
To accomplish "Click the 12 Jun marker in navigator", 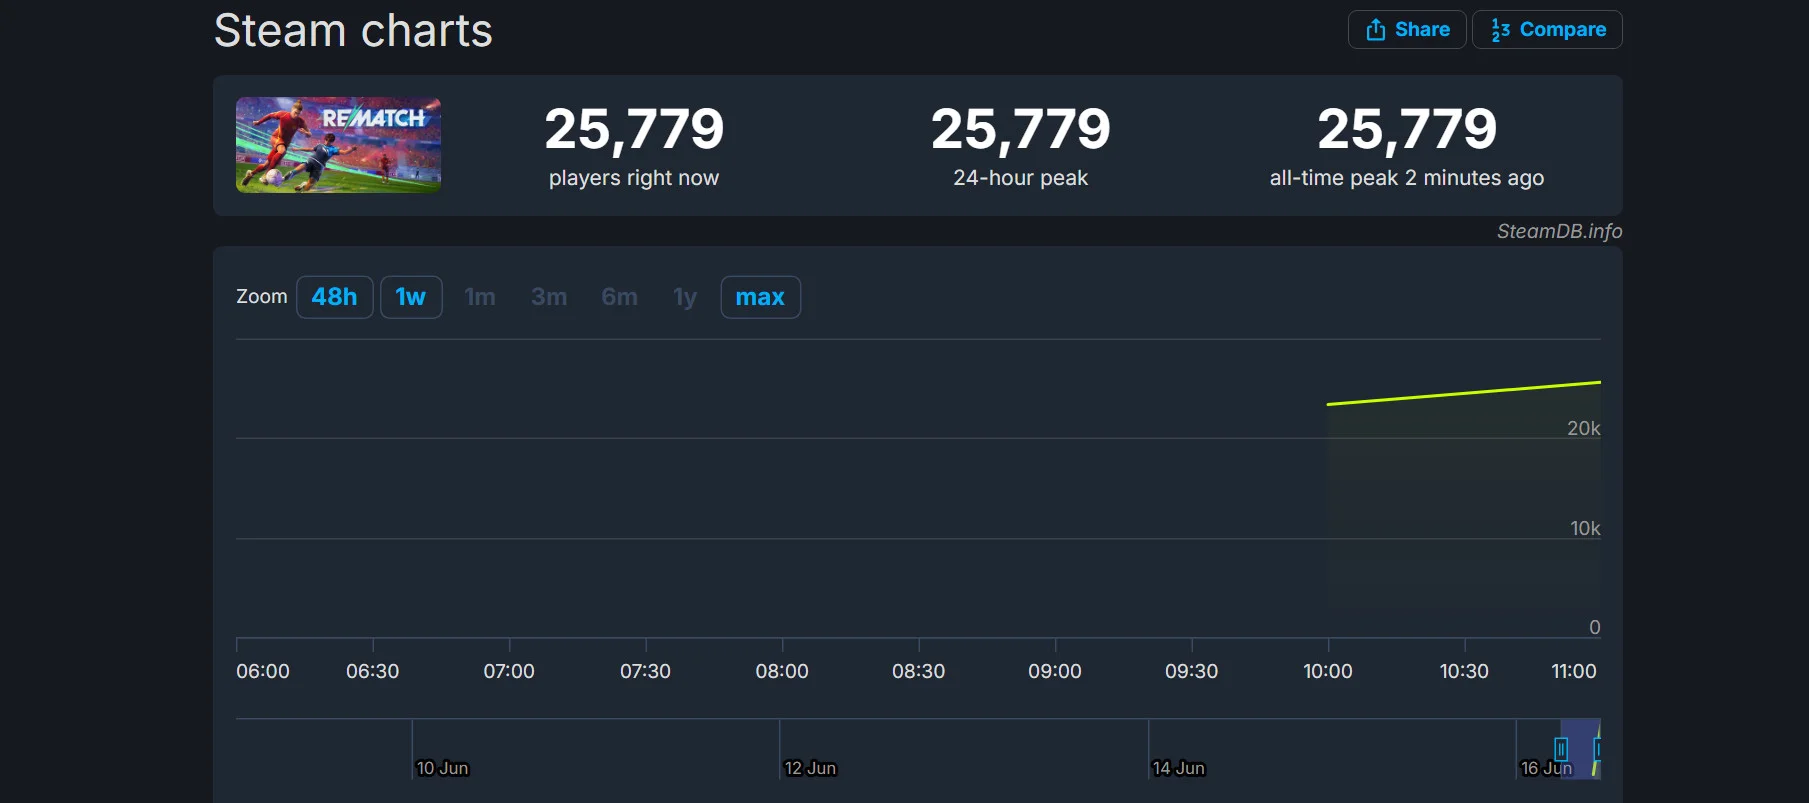I will [810, 768].
